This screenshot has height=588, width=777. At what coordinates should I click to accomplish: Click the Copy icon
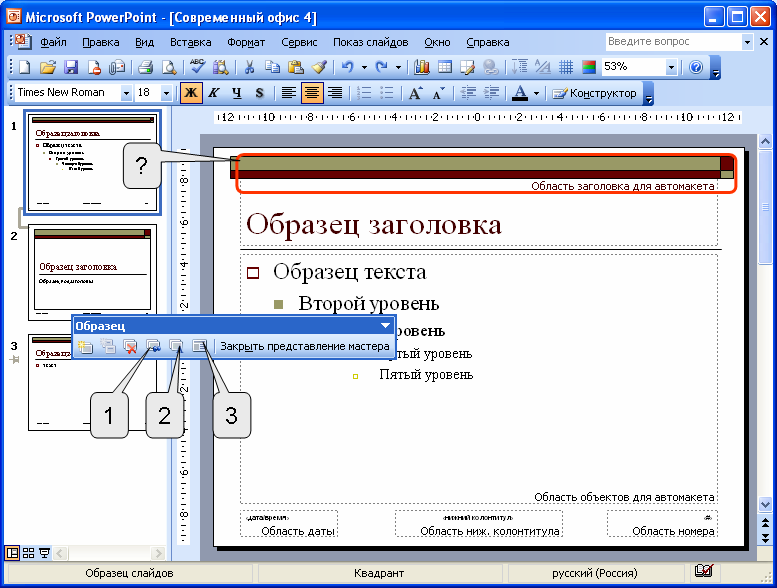pos(272,67)
